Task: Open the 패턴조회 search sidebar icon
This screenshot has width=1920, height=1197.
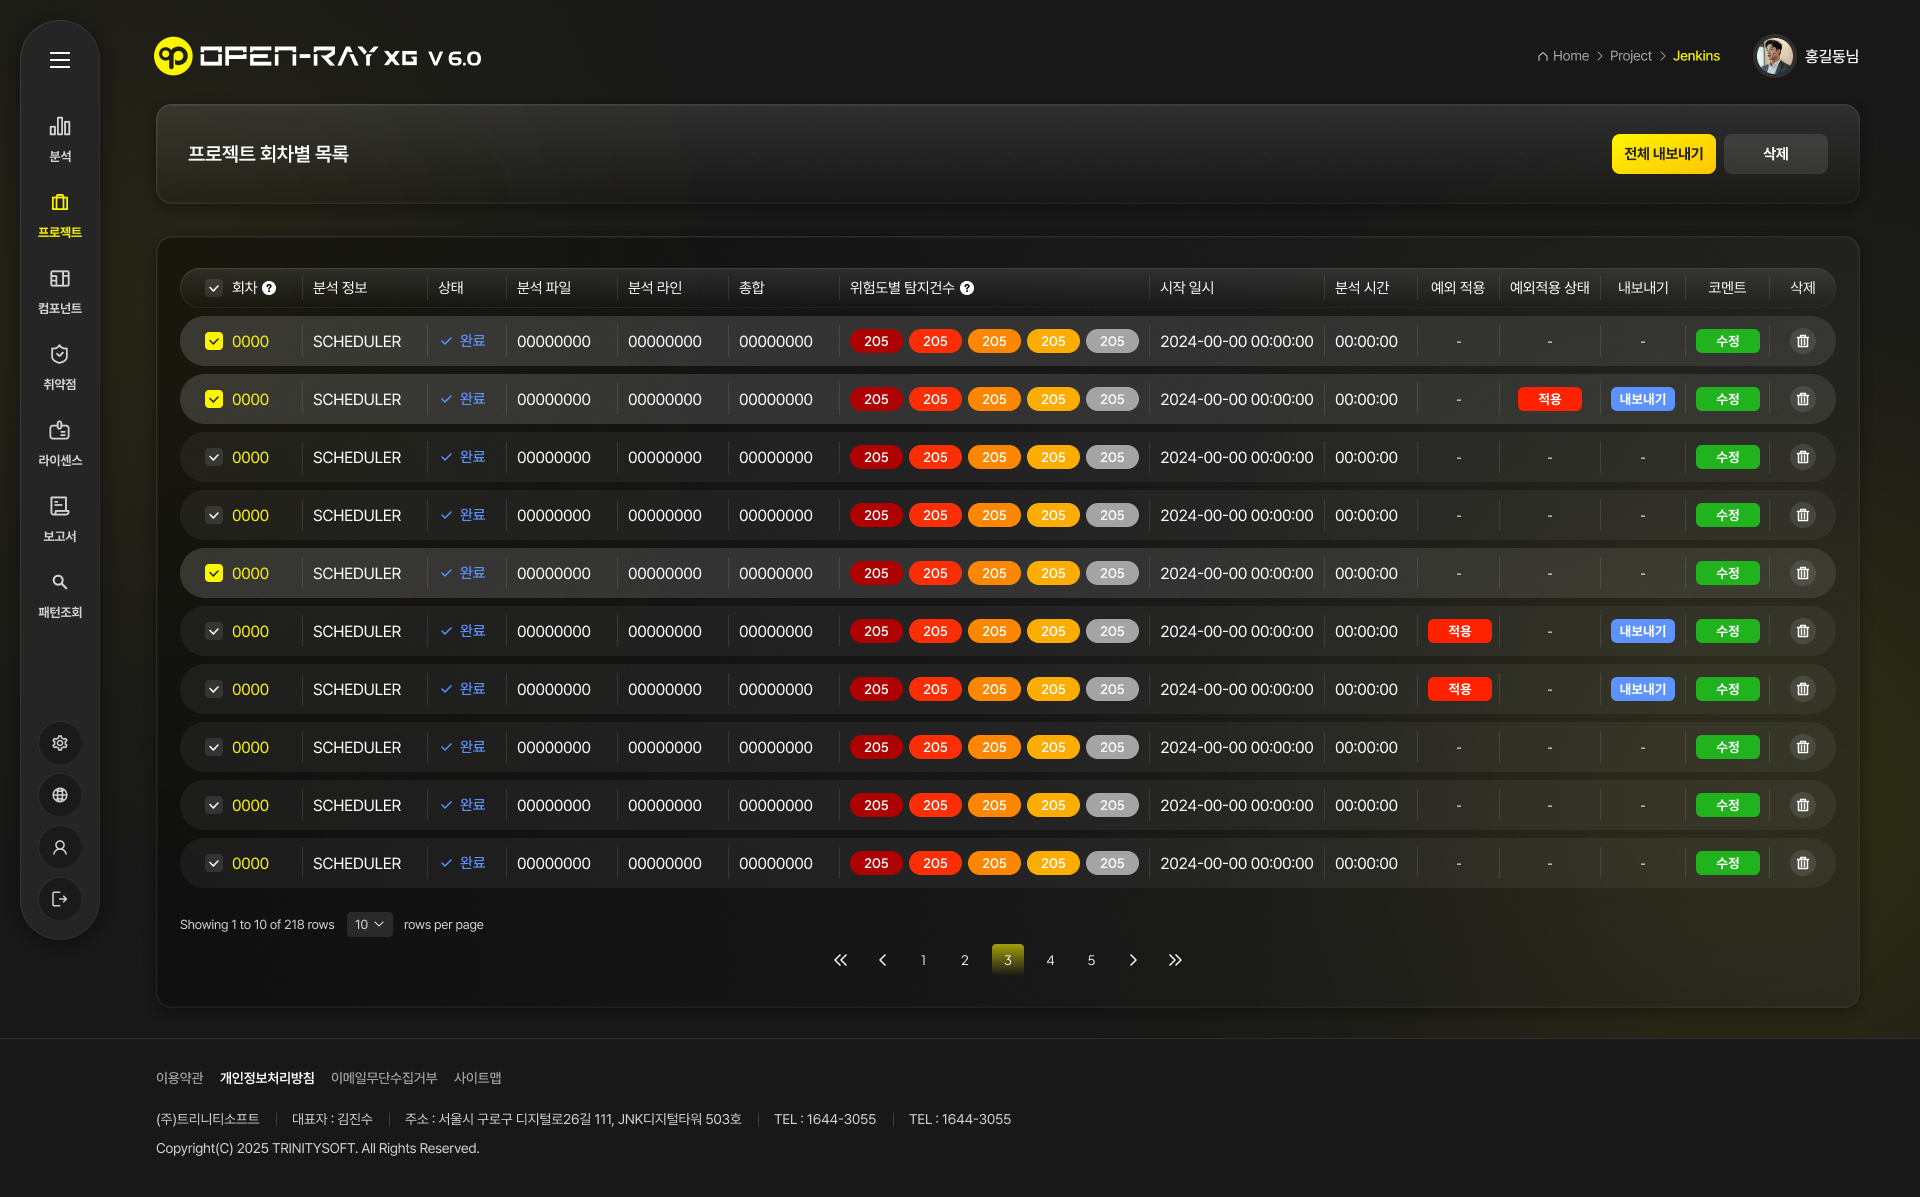Action: [x=60, y=583]
